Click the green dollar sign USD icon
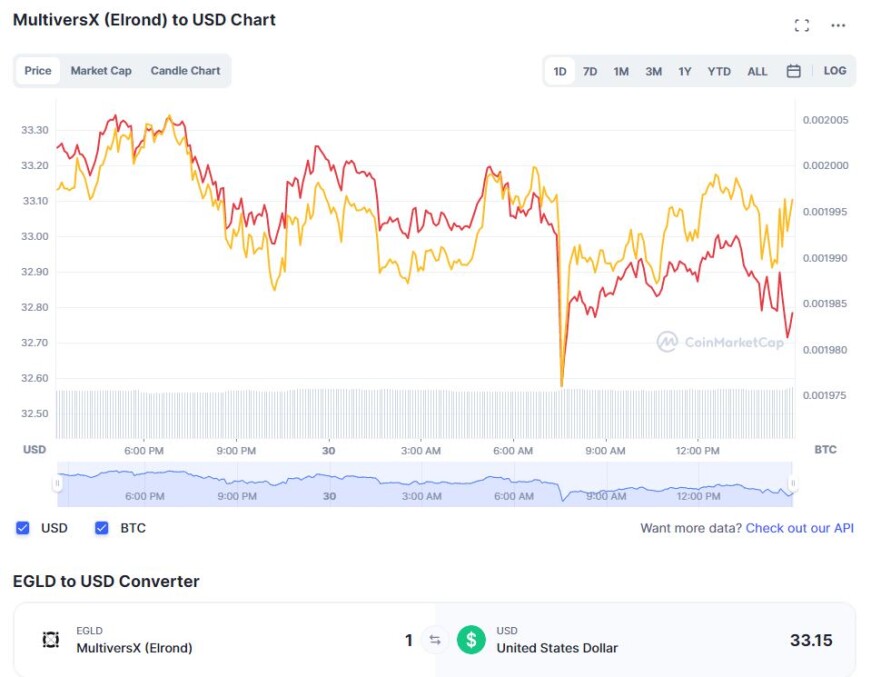 coord(471,640)
